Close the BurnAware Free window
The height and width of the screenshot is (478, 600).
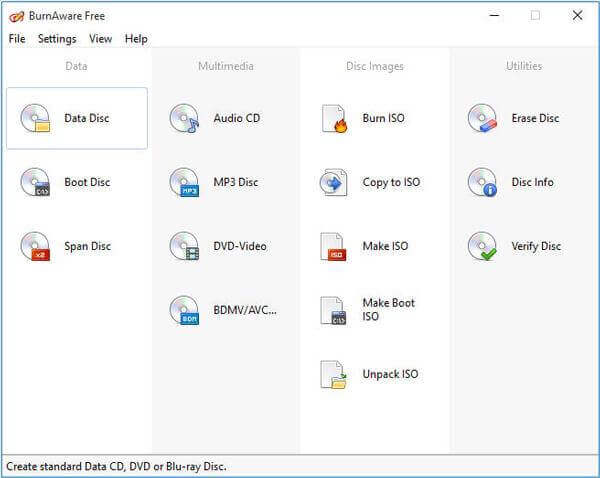pos(577,16)
